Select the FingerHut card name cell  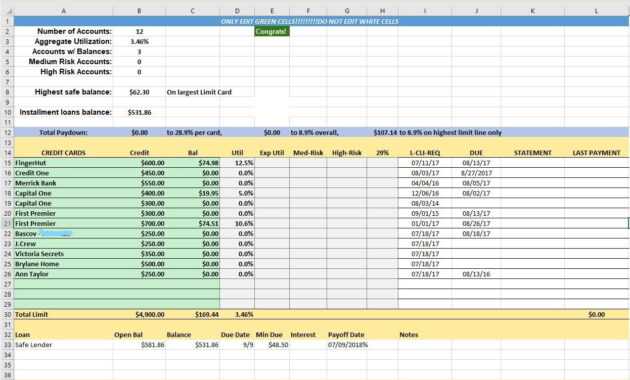click(x=63, y=163)
